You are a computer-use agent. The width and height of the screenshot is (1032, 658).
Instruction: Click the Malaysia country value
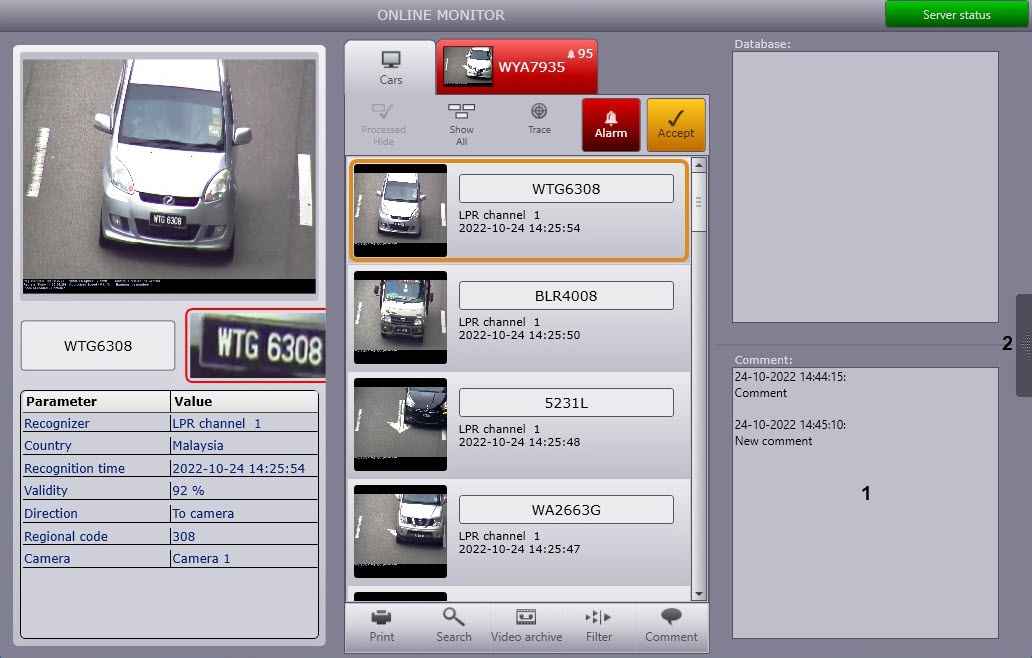tap(198, 445)
